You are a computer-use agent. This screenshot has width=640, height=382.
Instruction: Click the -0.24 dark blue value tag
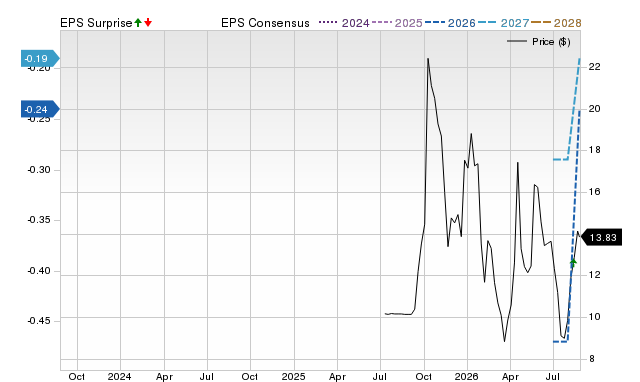tap(40, 109)
